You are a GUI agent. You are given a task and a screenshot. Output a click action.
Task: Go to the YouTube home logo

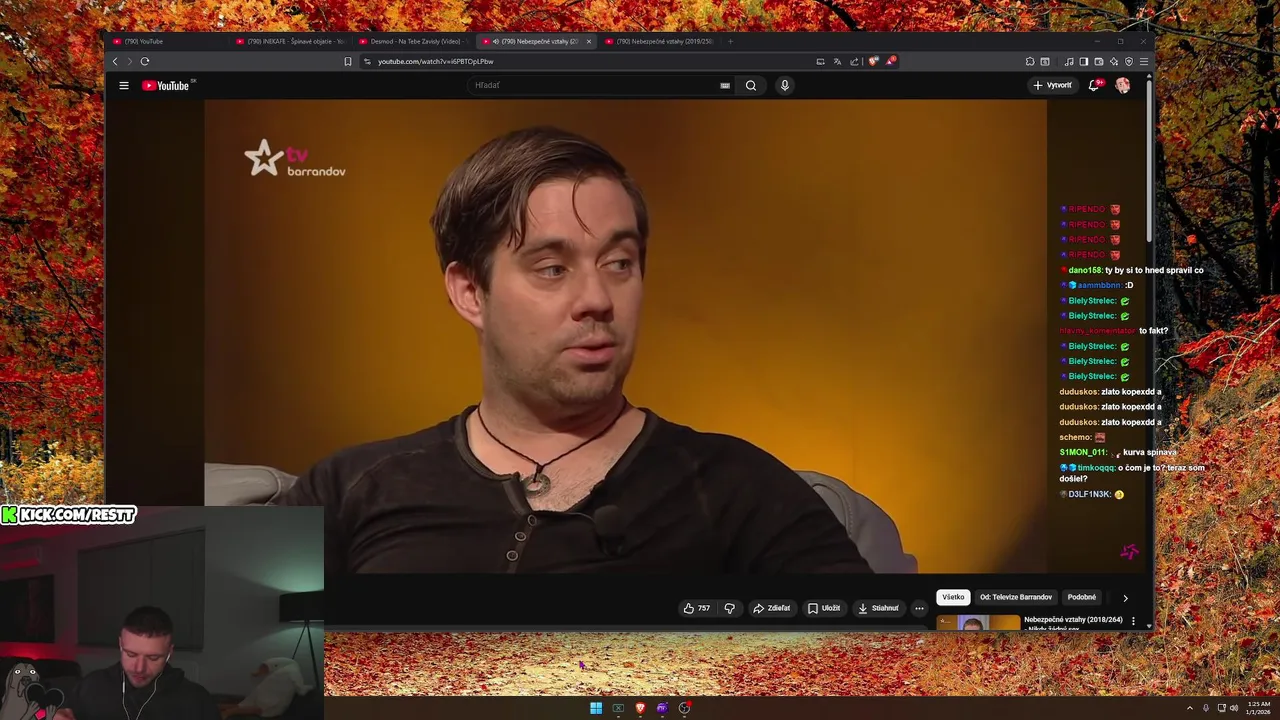(x=166, y=85)
